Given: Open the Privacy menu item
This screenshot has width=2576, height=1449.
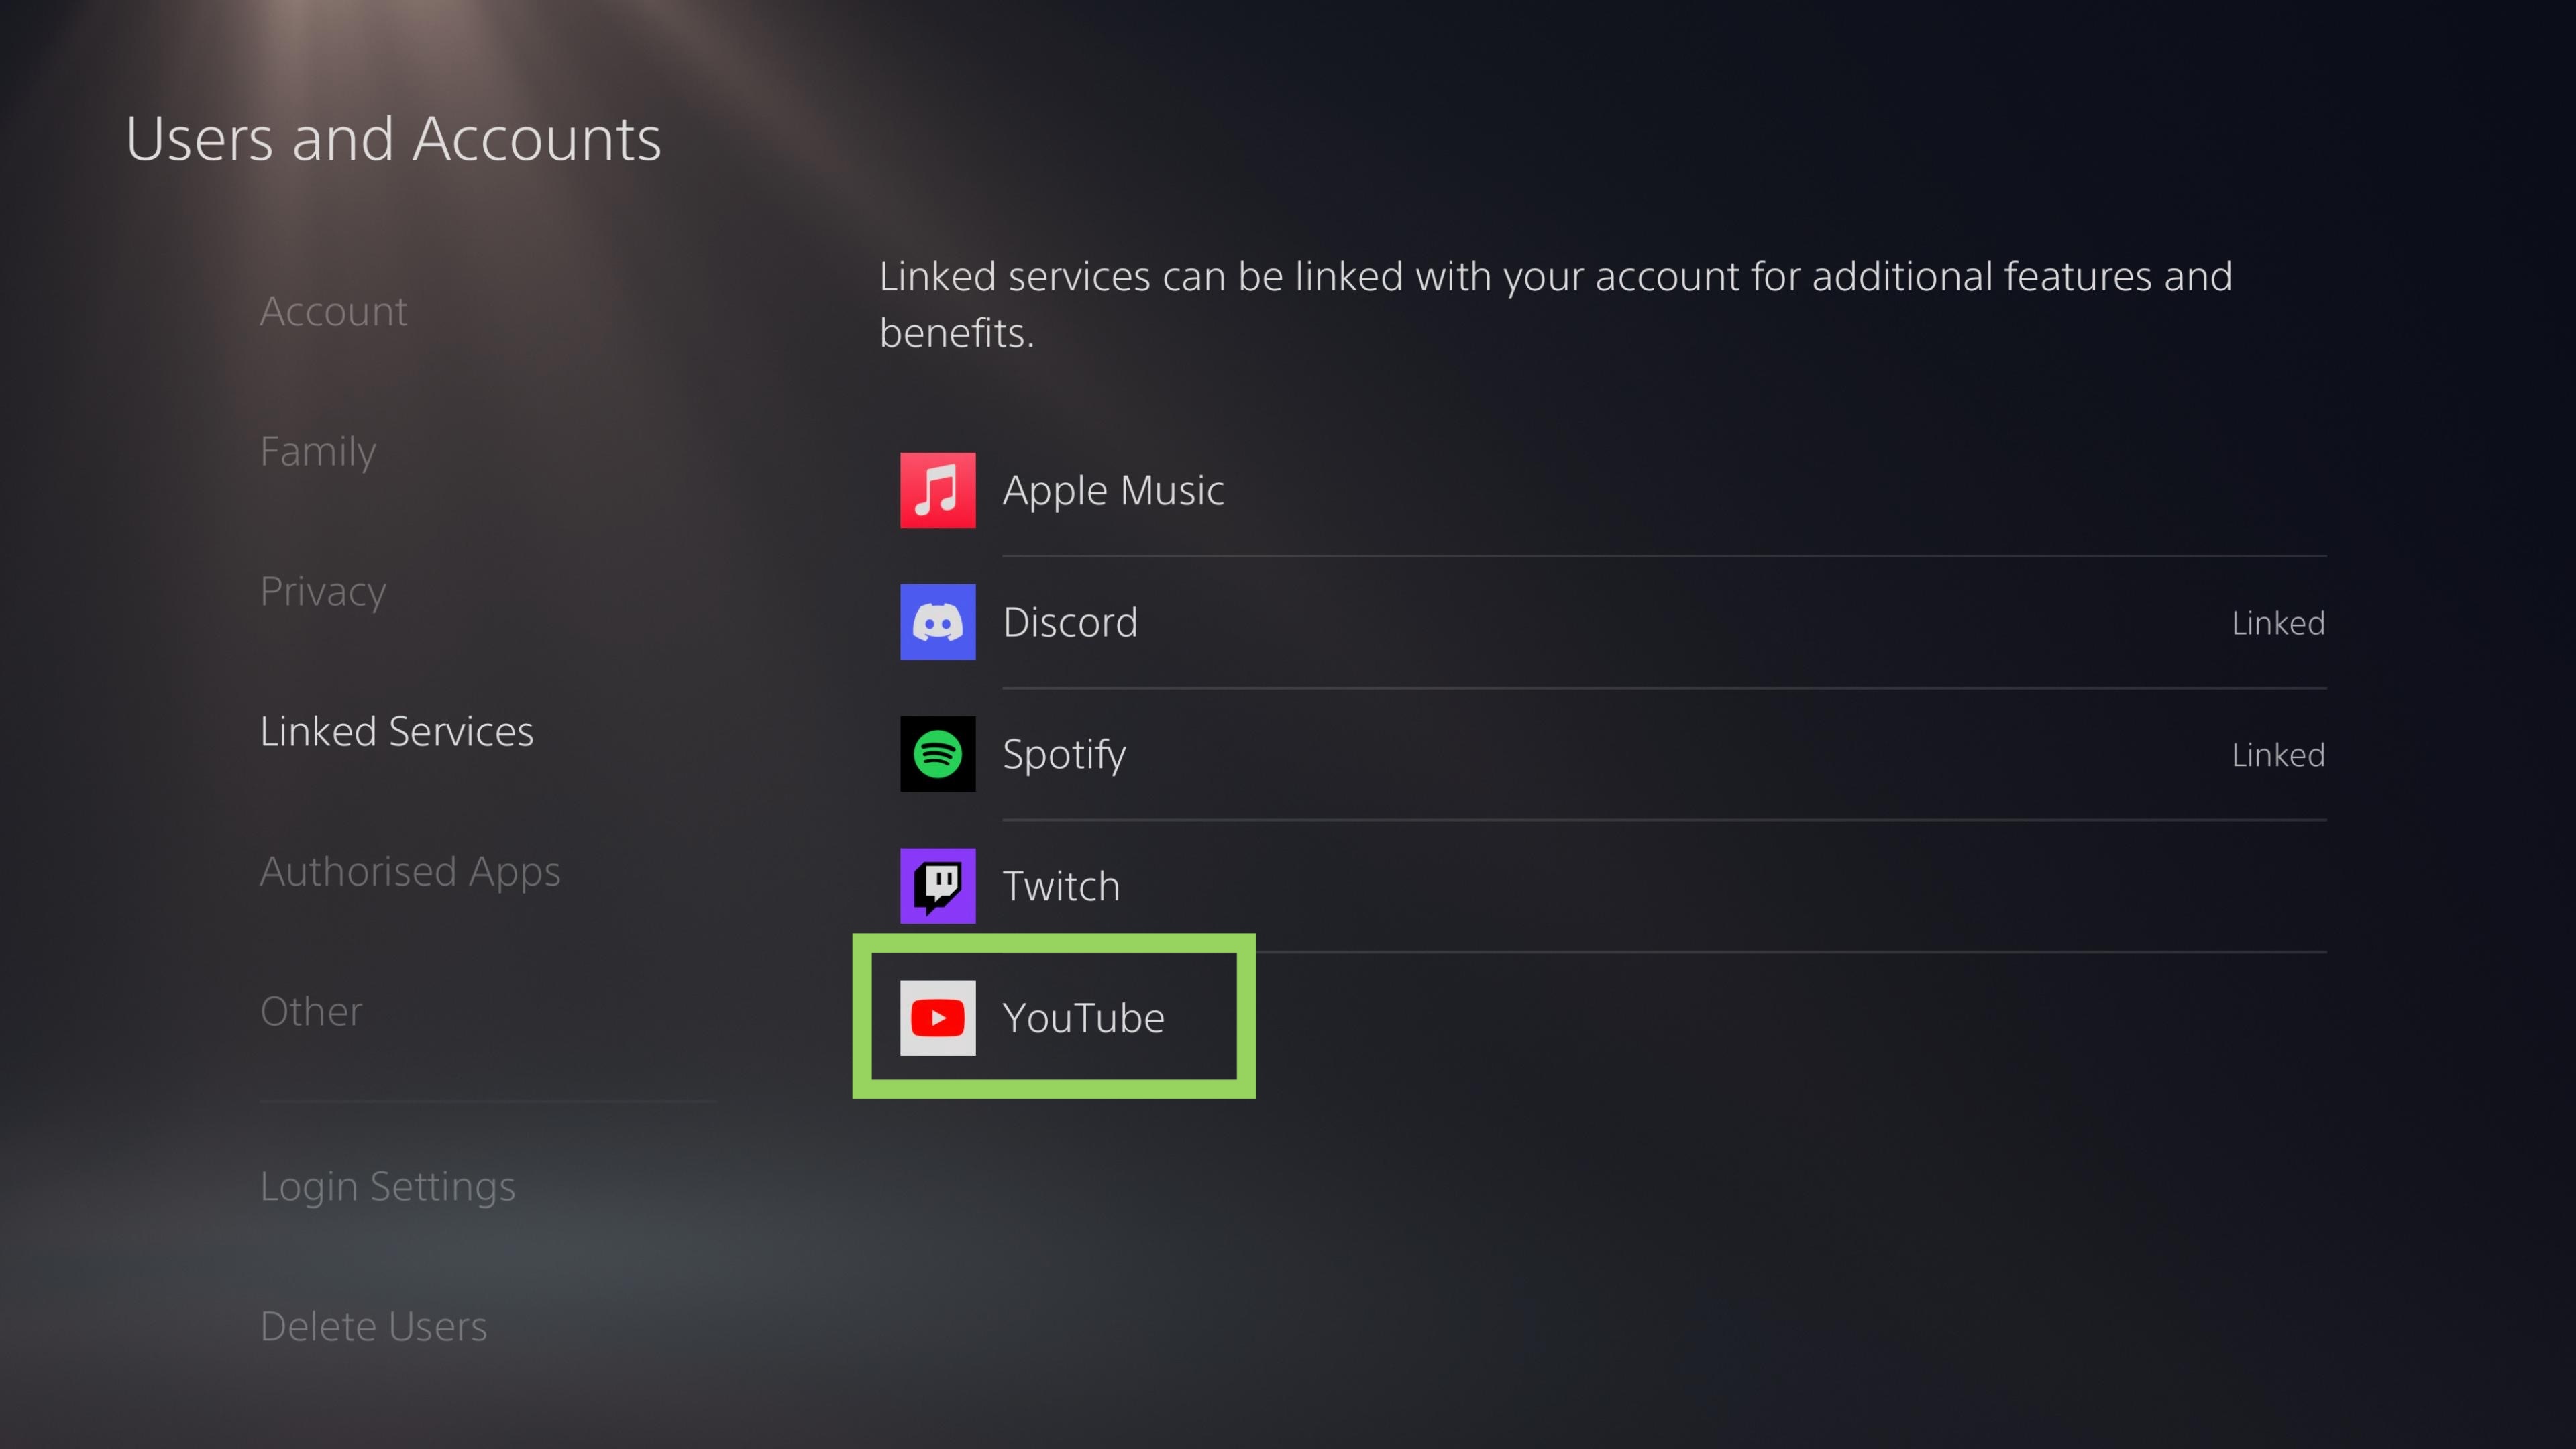Looking at the screenshot, I should coord(323,591).
